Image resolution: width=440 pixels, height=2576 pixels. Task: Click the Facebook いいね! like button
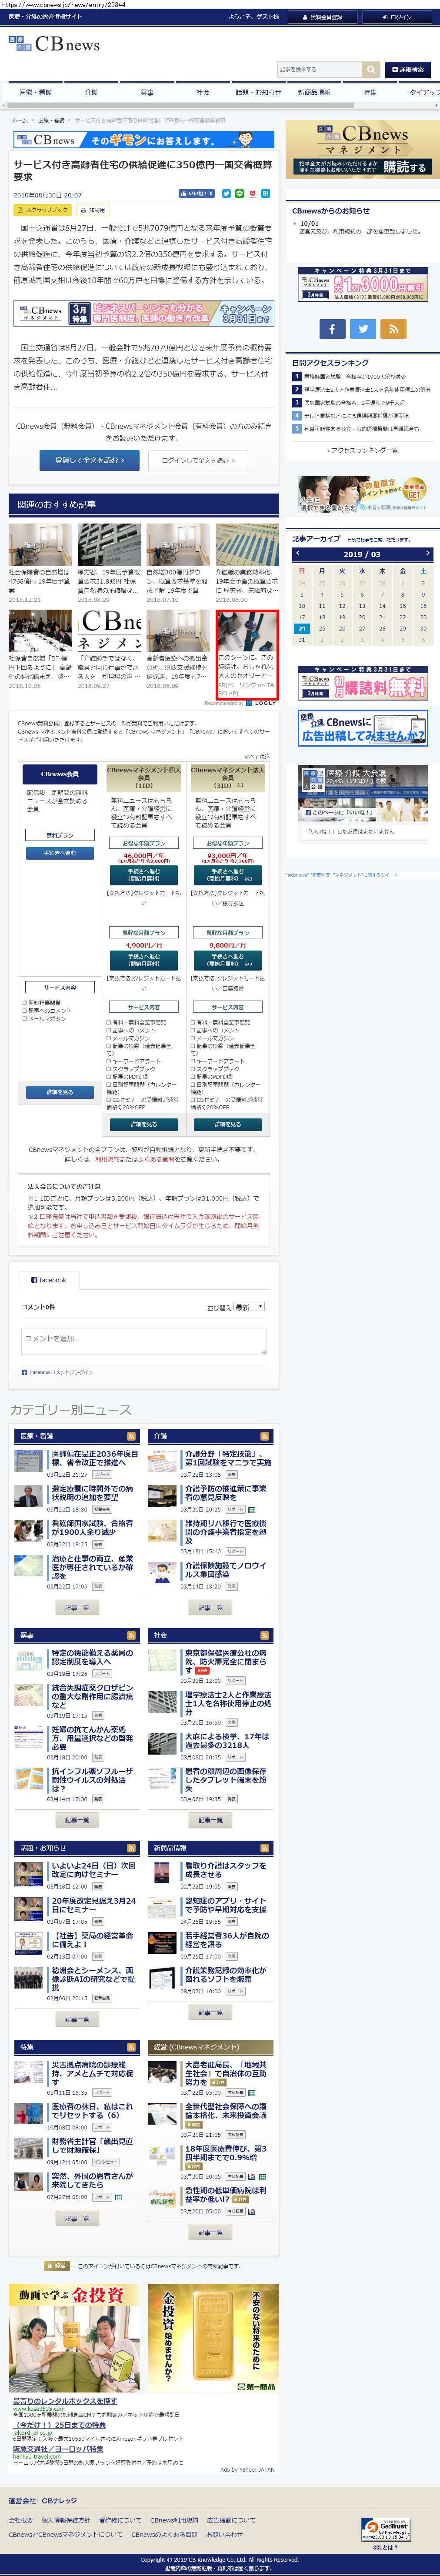[196, 193]
